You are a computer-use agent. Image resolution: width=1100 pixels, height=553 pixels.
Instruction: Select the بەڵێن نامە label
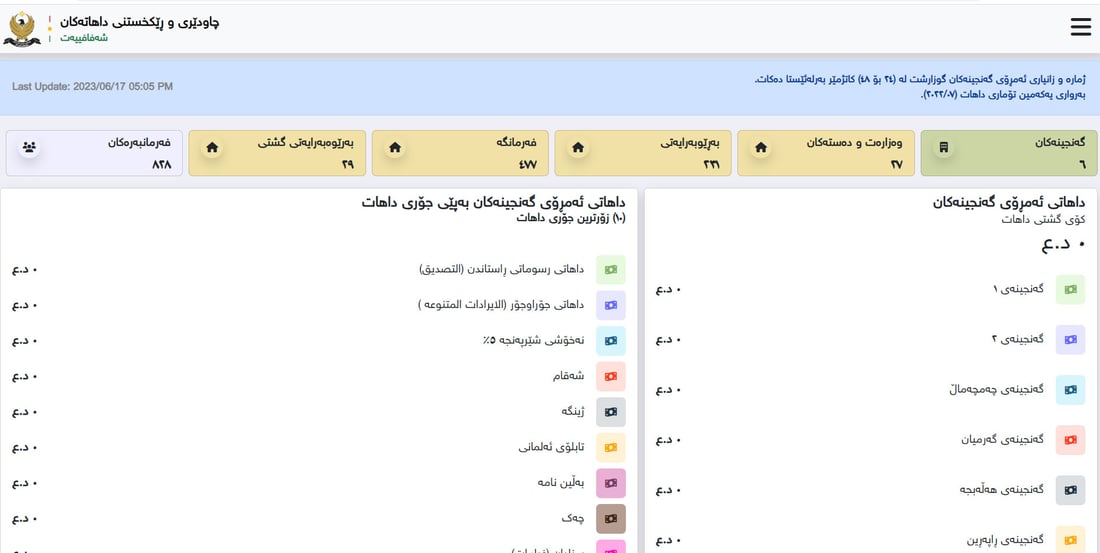click(561, 483)
